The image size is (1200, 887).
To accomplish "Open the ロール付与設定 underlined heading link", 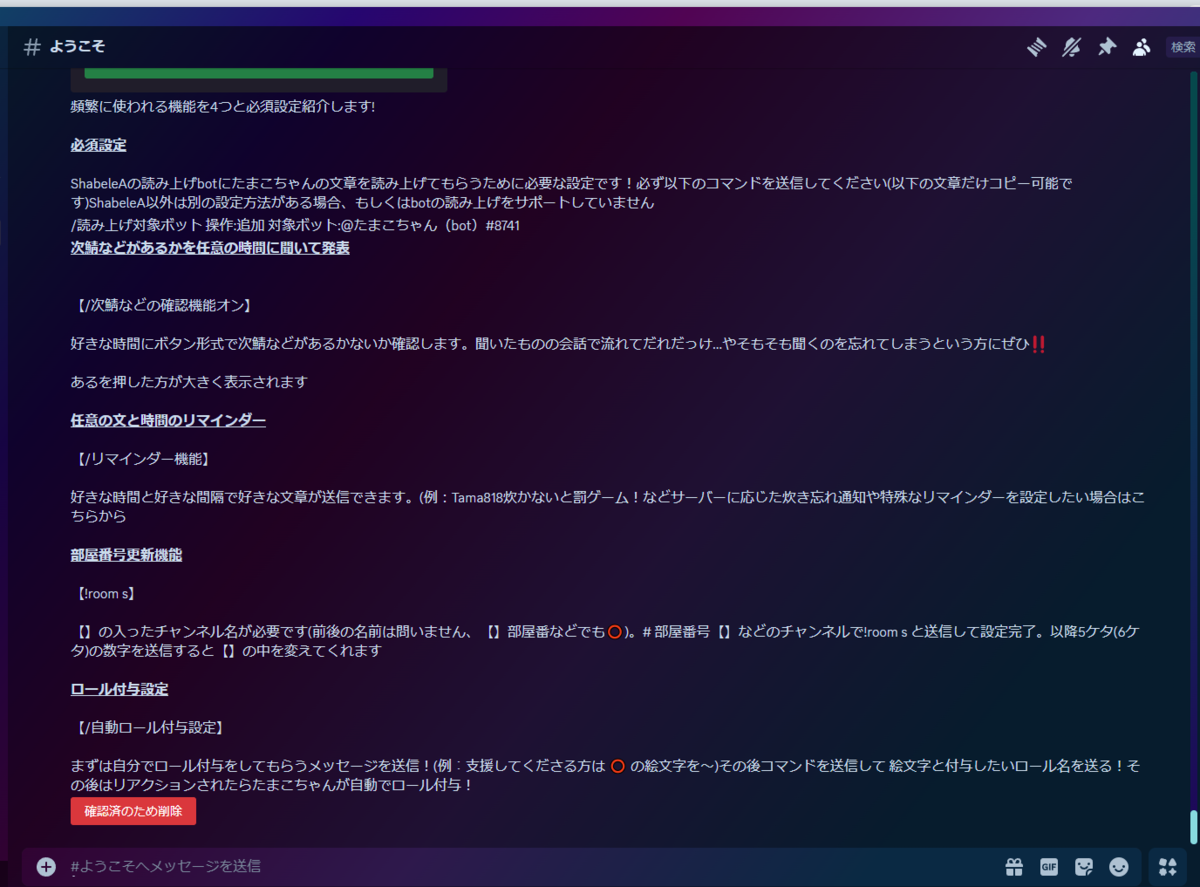I will click(x=119, y=688).
